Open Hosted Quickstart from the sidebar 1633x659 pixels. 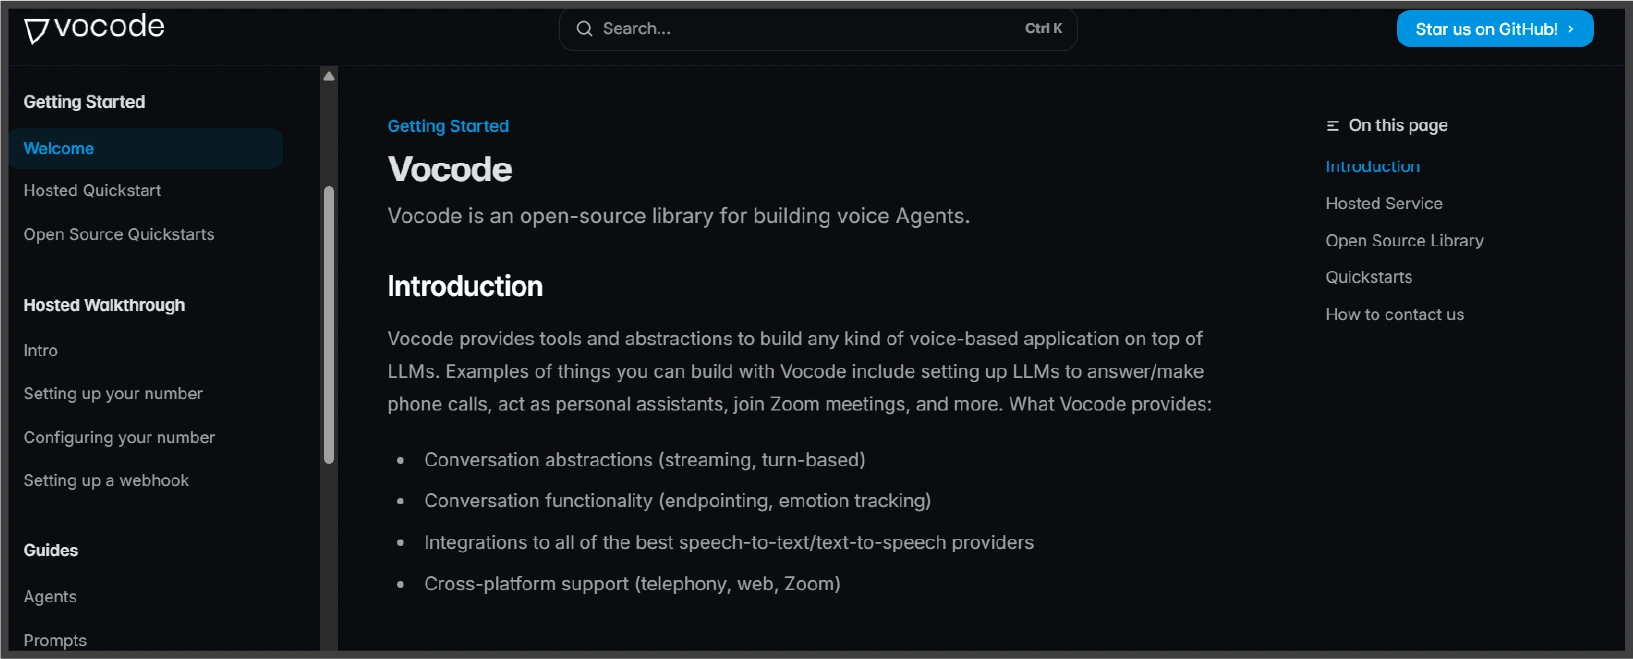91,190
